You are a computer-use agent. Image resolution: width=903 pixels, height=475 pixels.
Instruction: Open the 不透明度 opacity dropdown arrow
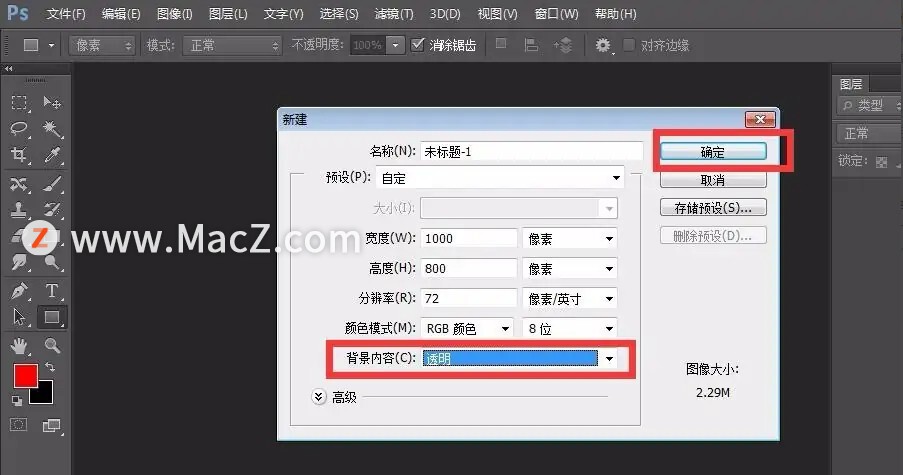click(396, 45)
